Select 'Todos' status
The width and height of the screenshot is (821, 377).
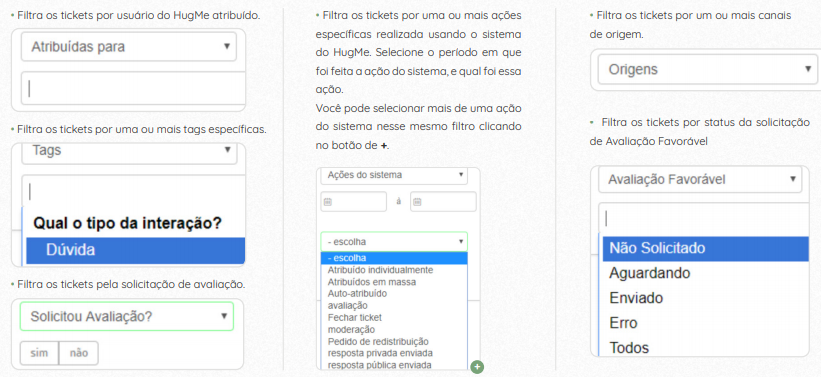pyautogui.click(x=706, y=347)
